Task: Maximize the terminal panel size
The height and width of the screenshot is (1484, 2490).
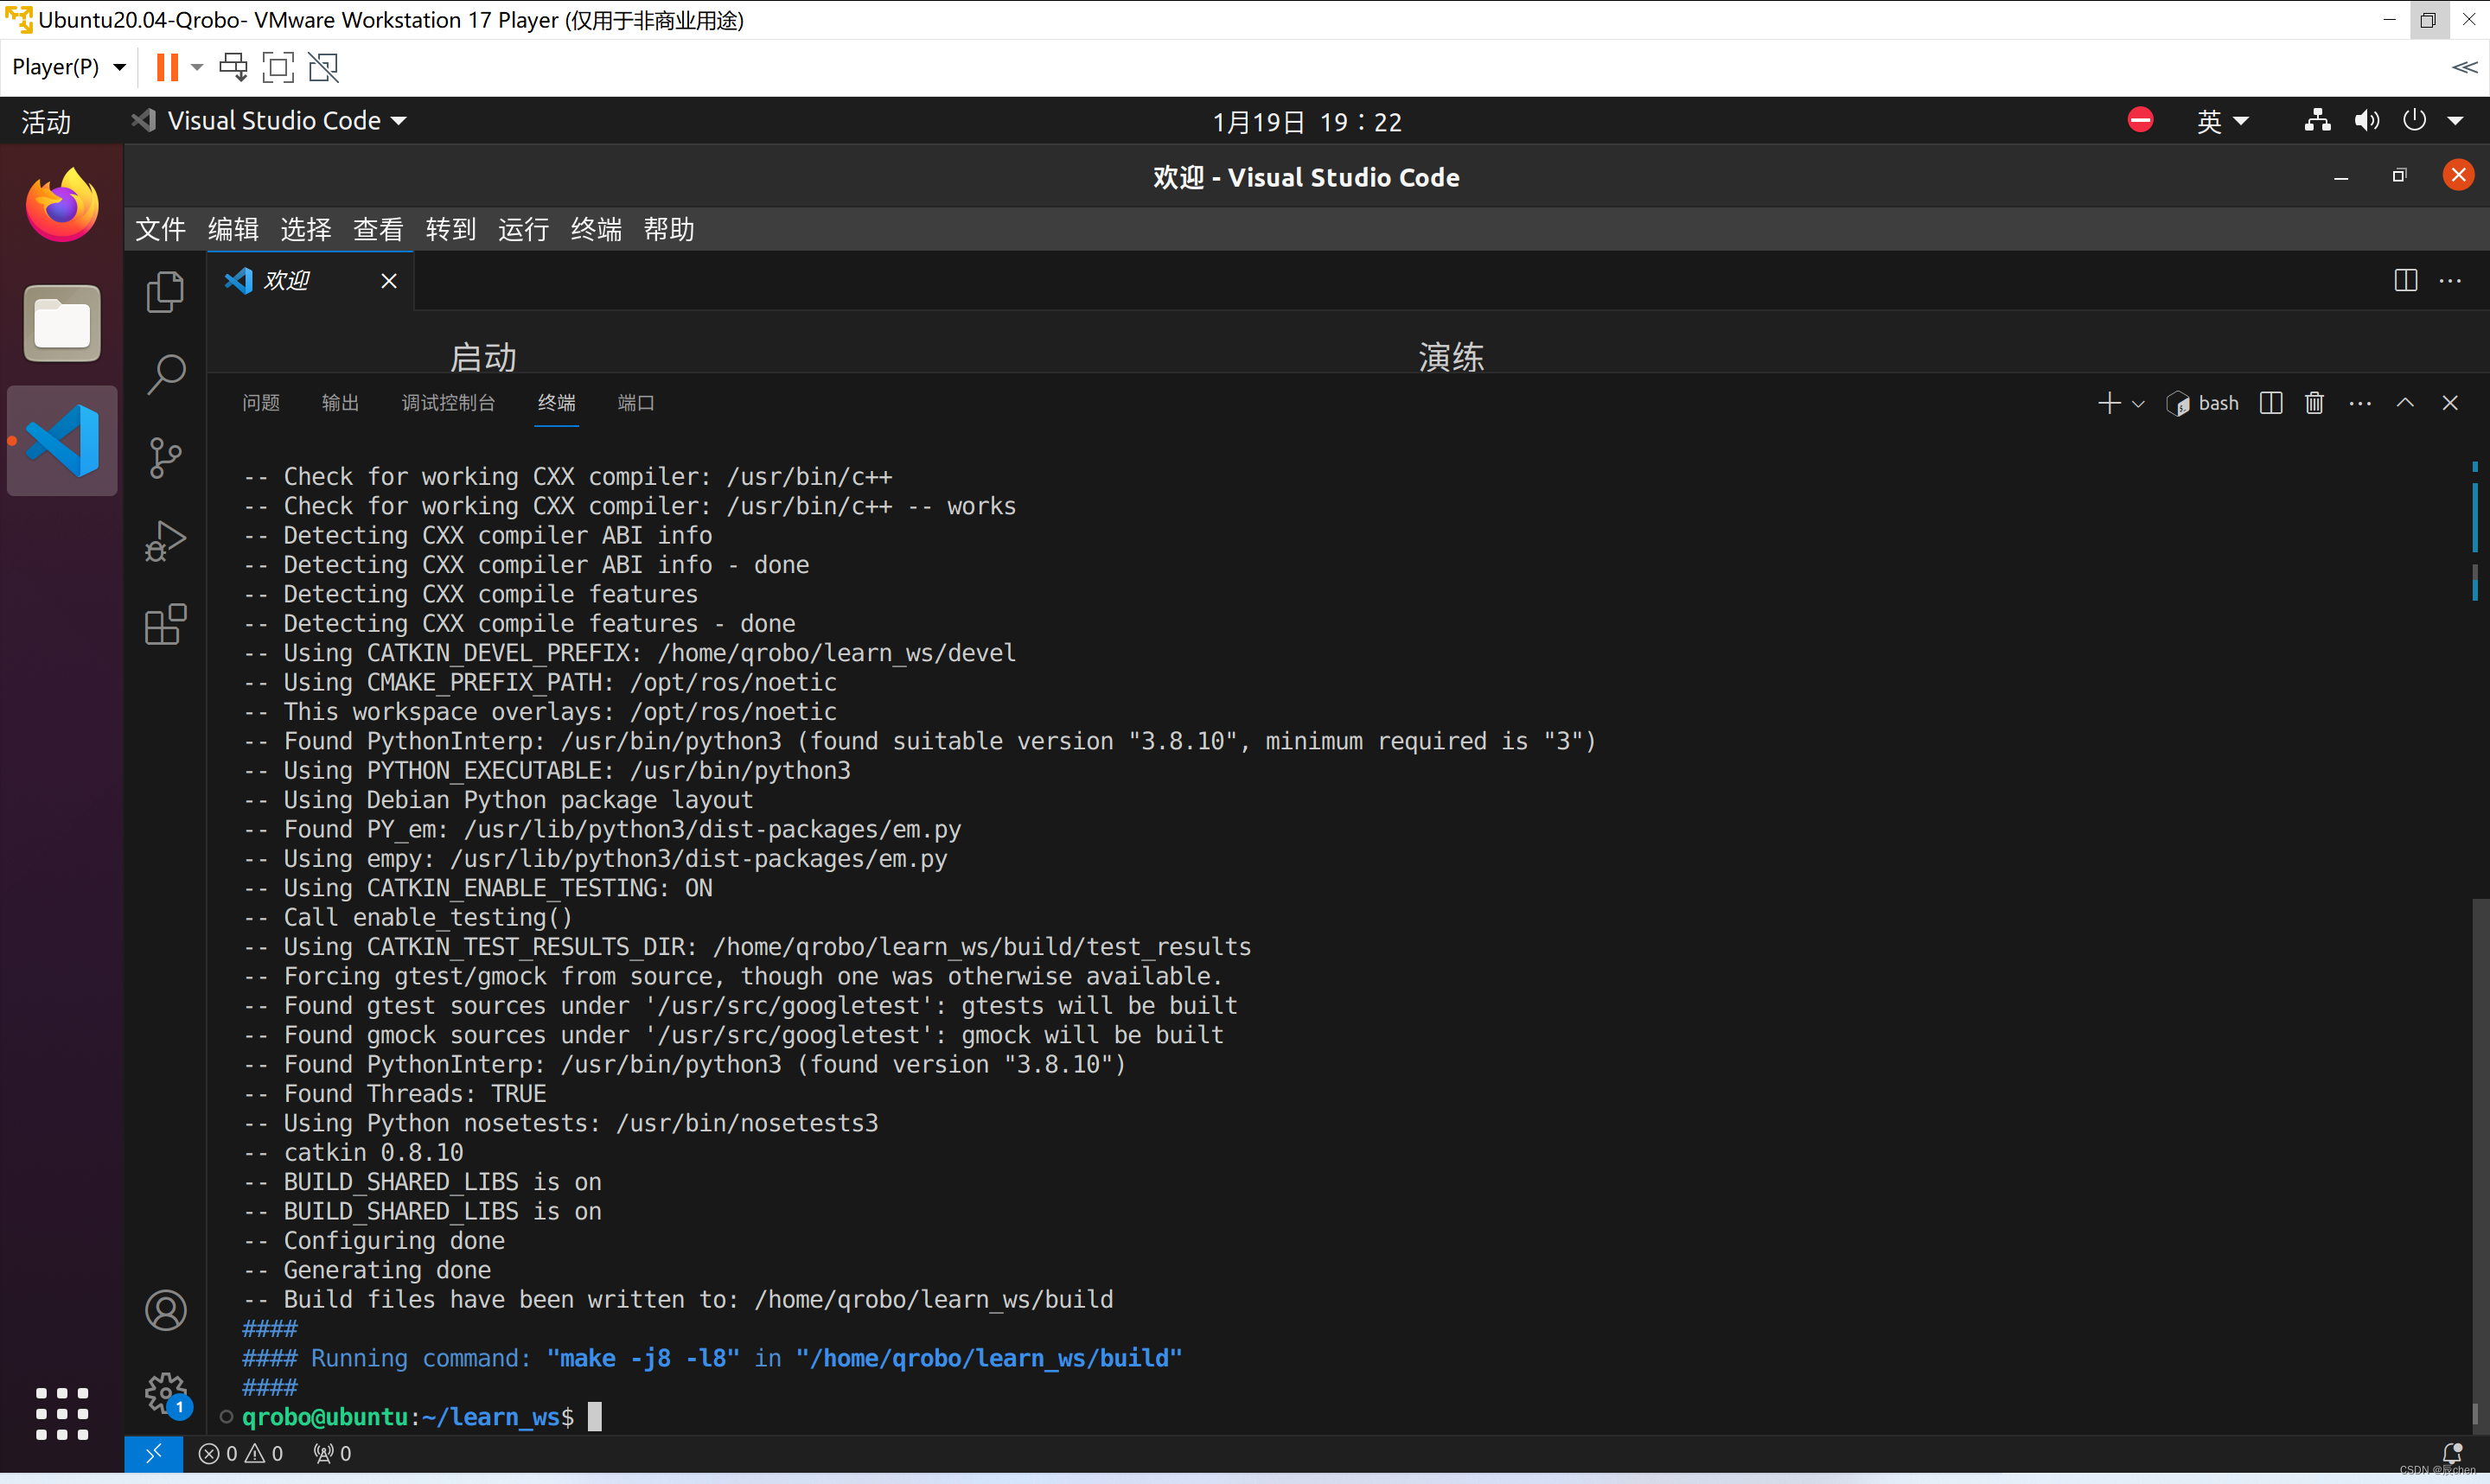Action: point(2405,403)
